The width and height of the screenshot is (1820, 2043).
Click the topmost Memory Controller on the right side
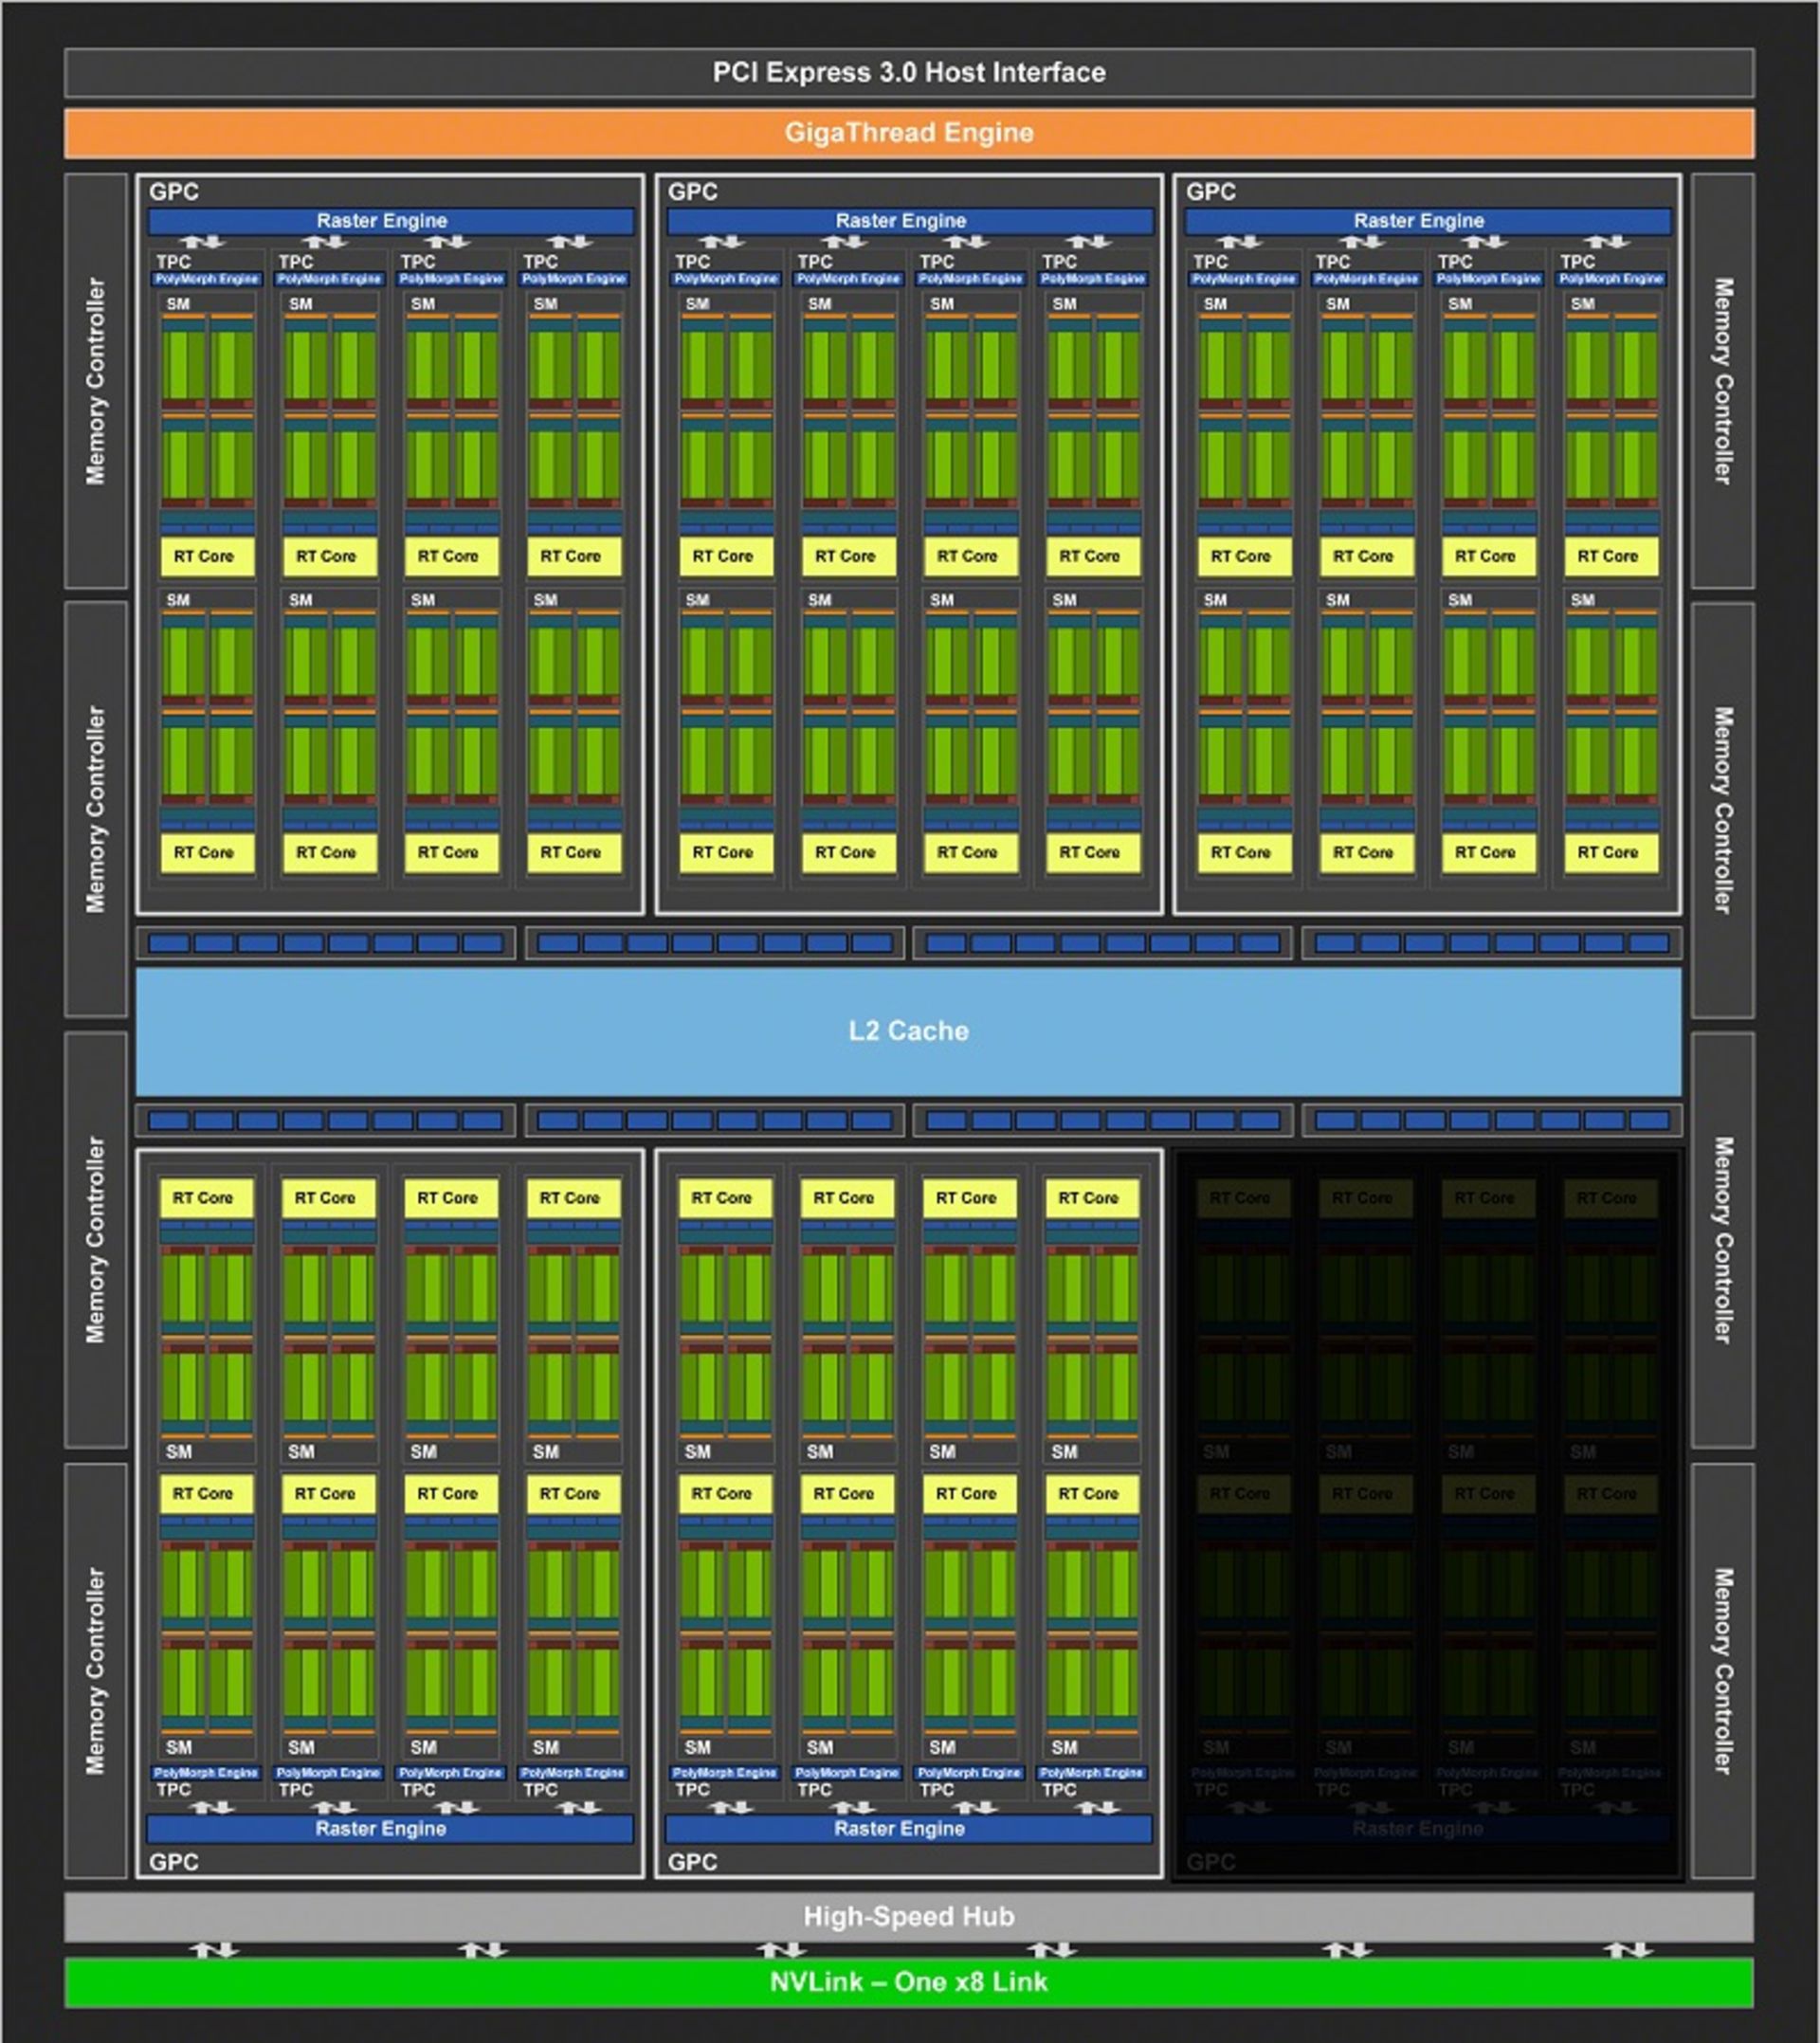[x=1723, y=381]
